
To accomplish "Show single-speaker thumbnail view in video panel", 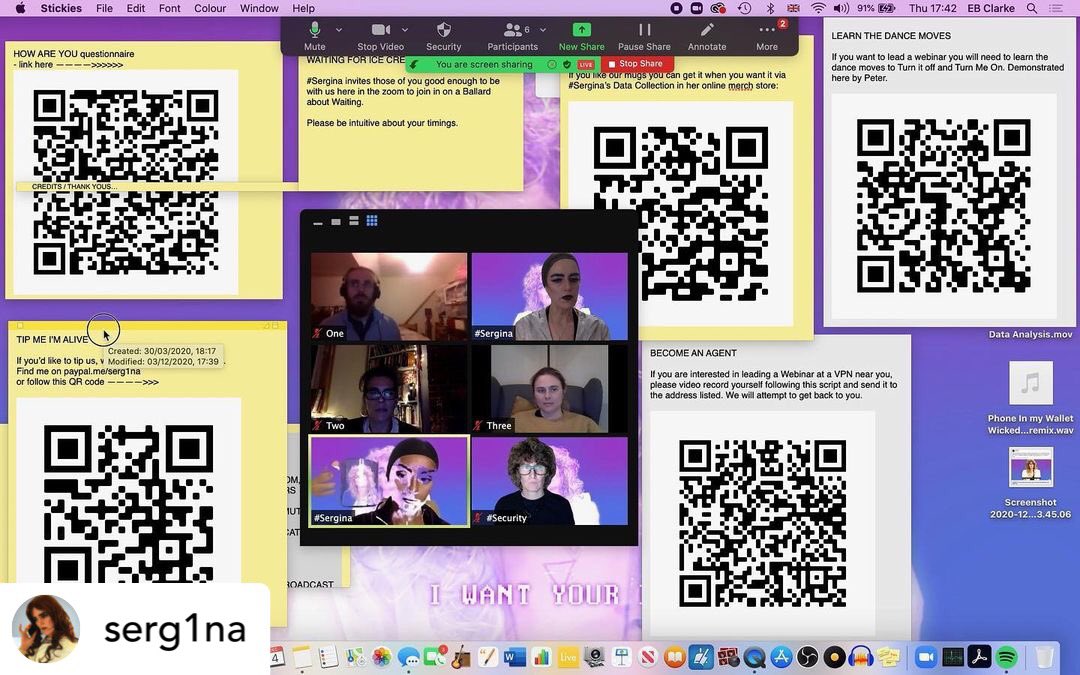I will coord(336,222).
